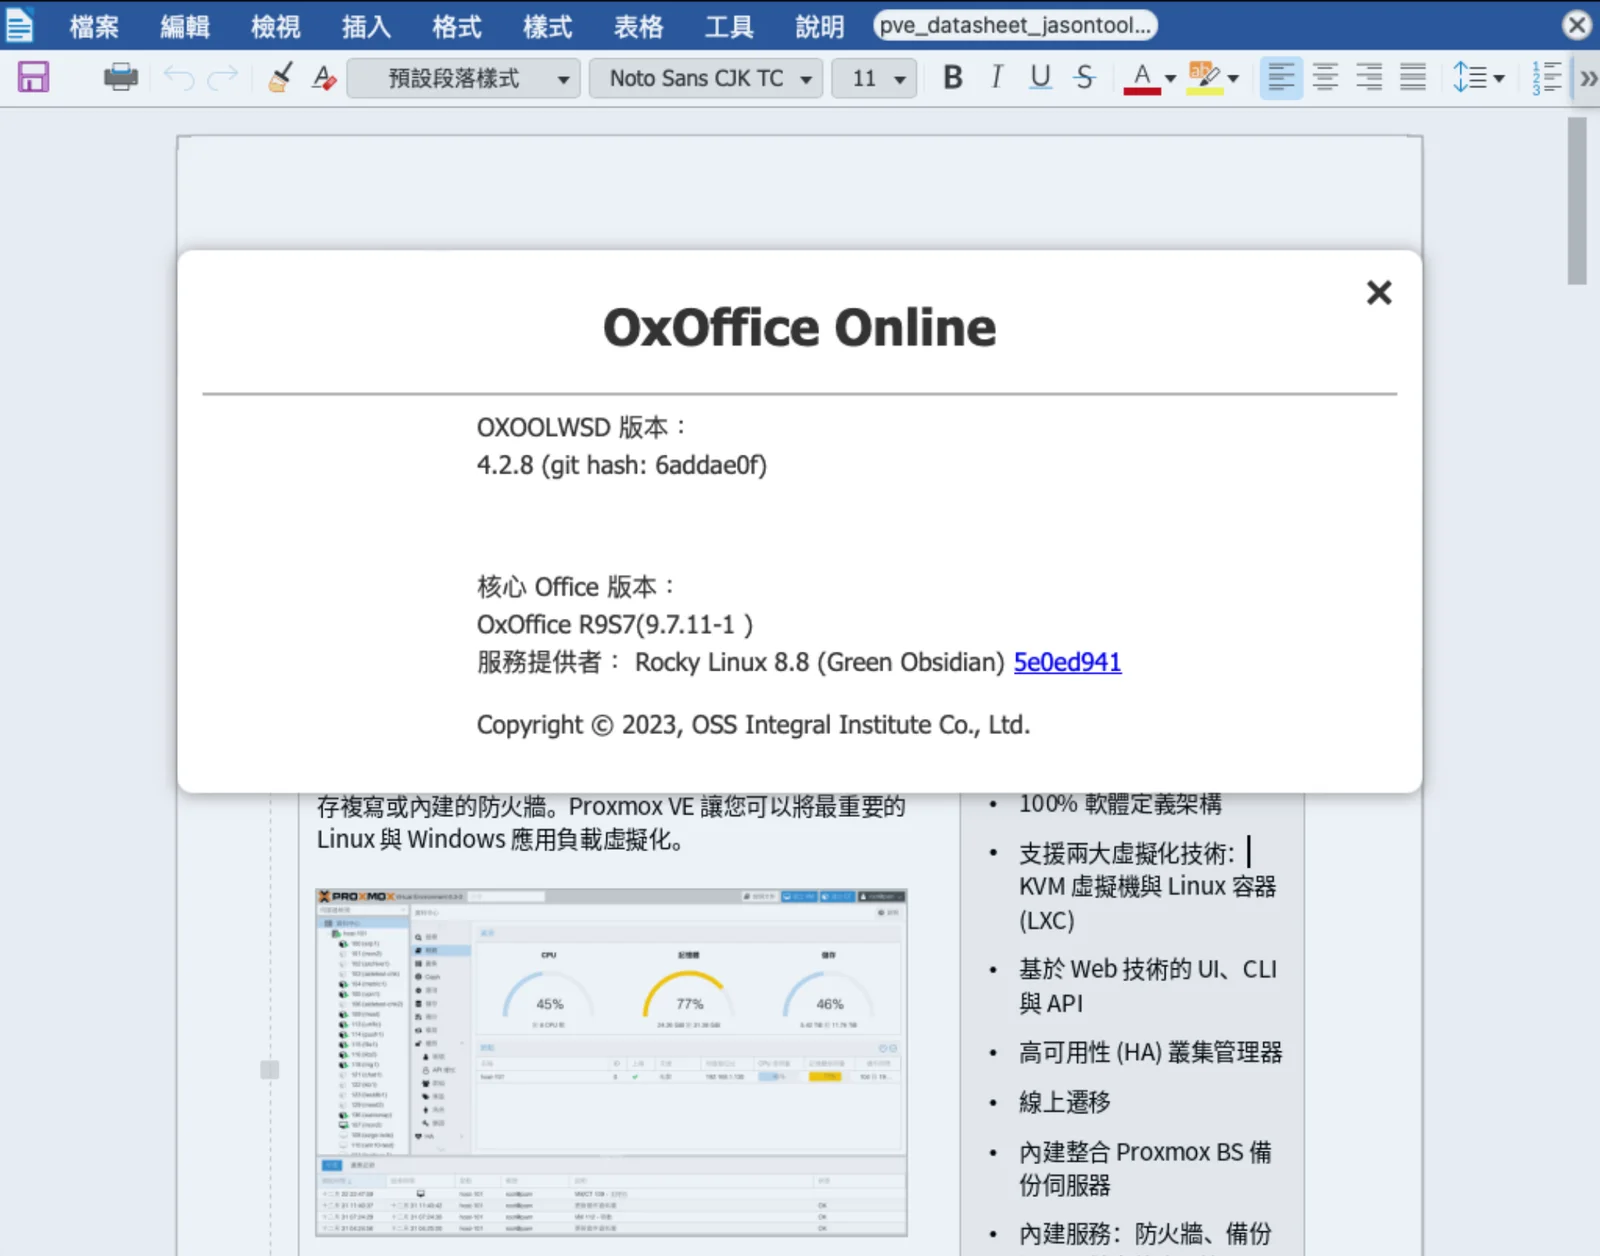The width and height of the screenshot is (1600, 1256).
Task: Click the page anchor marker in the left margin
Action: (269, 1069)
